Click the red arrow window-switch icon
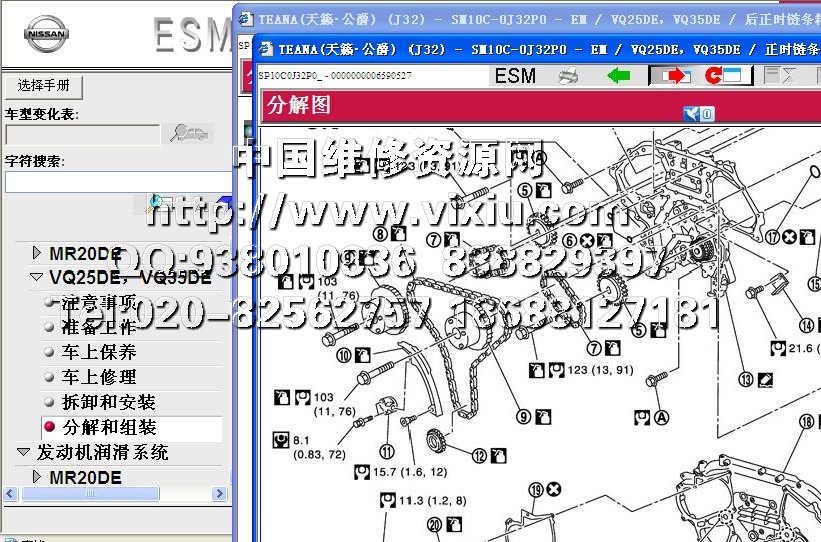The image size is (821, 542). [x=675, y=76]
